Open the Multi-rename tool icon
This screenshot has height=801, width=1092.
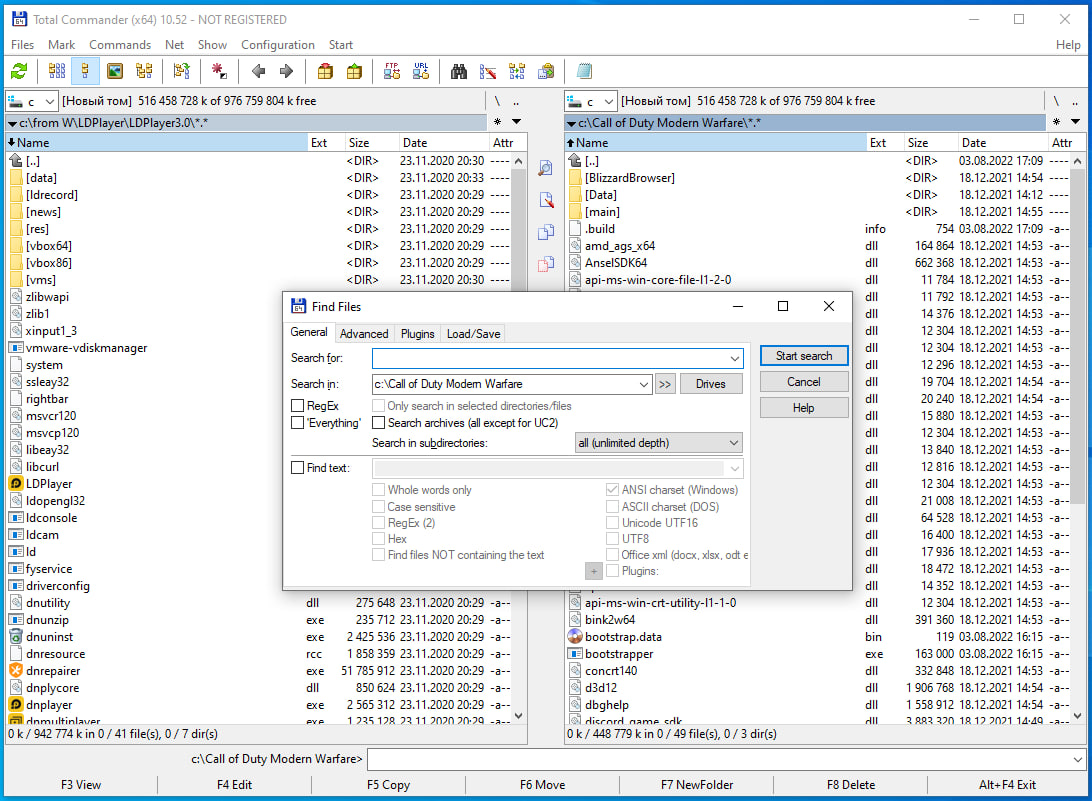[x=488, y=71]
